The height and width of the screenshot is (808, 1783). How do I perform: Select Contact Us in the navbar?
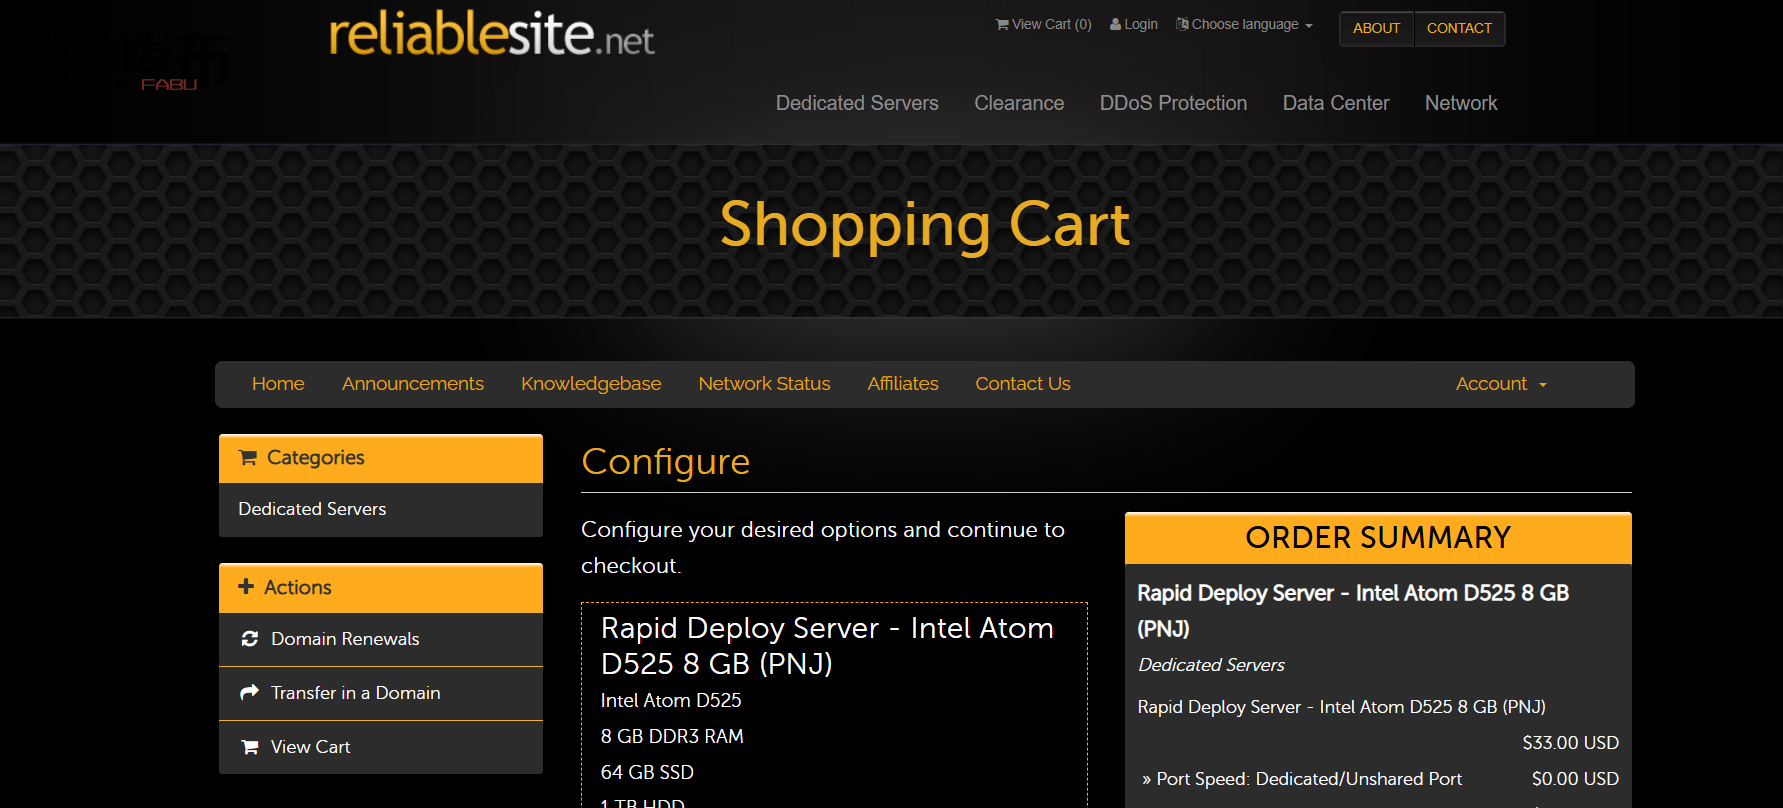click(1023, 384)
